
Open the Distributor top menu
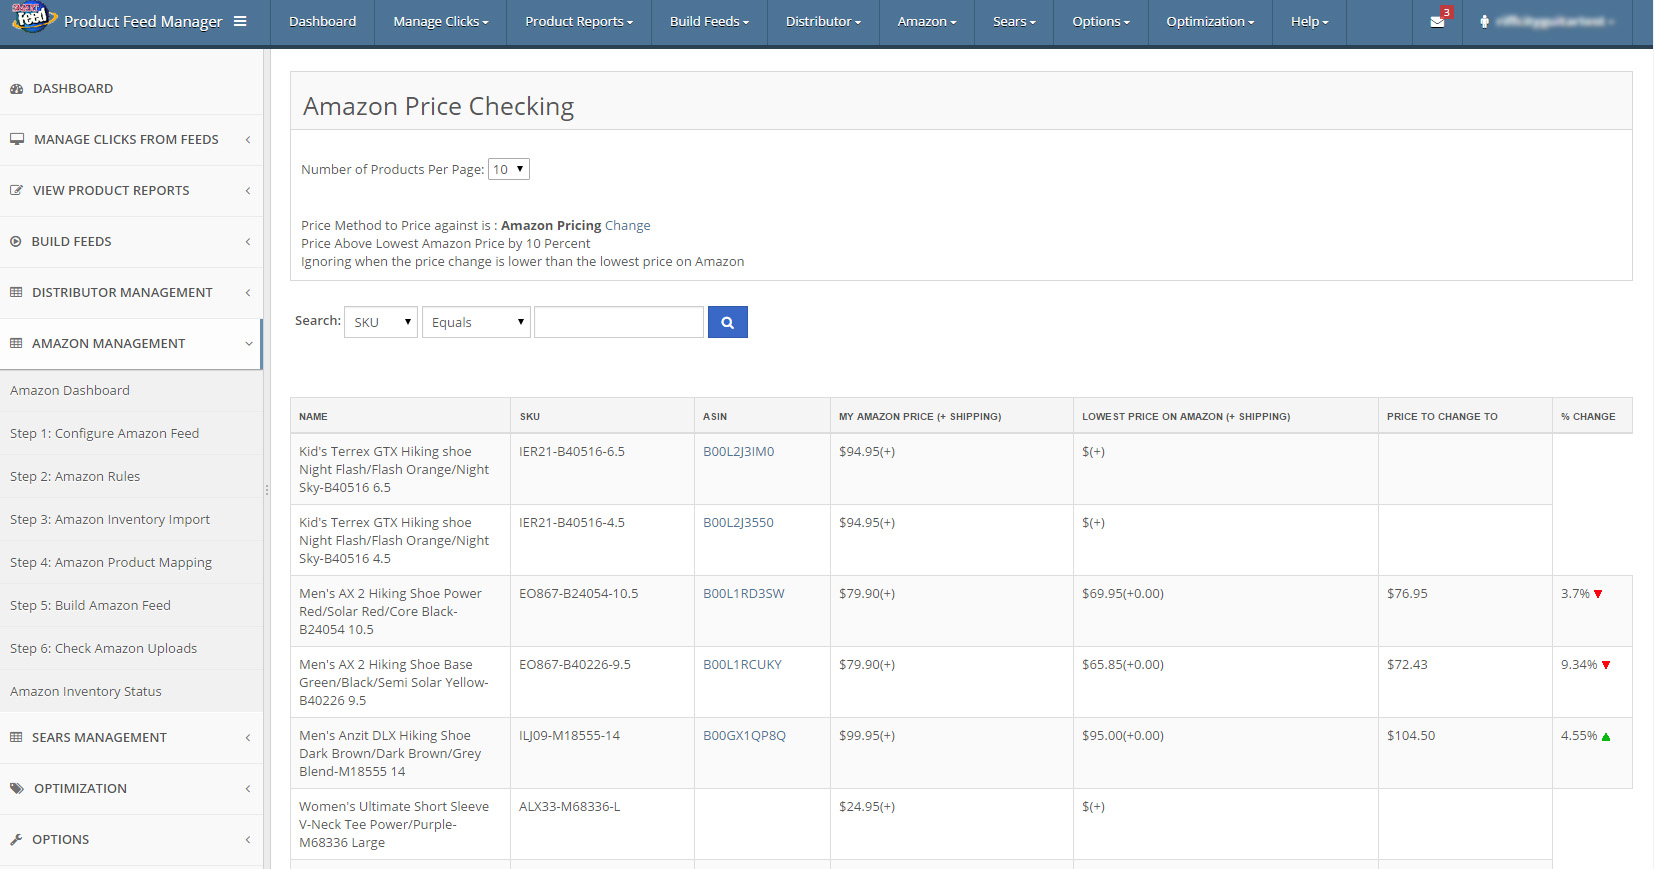(823, 22)
